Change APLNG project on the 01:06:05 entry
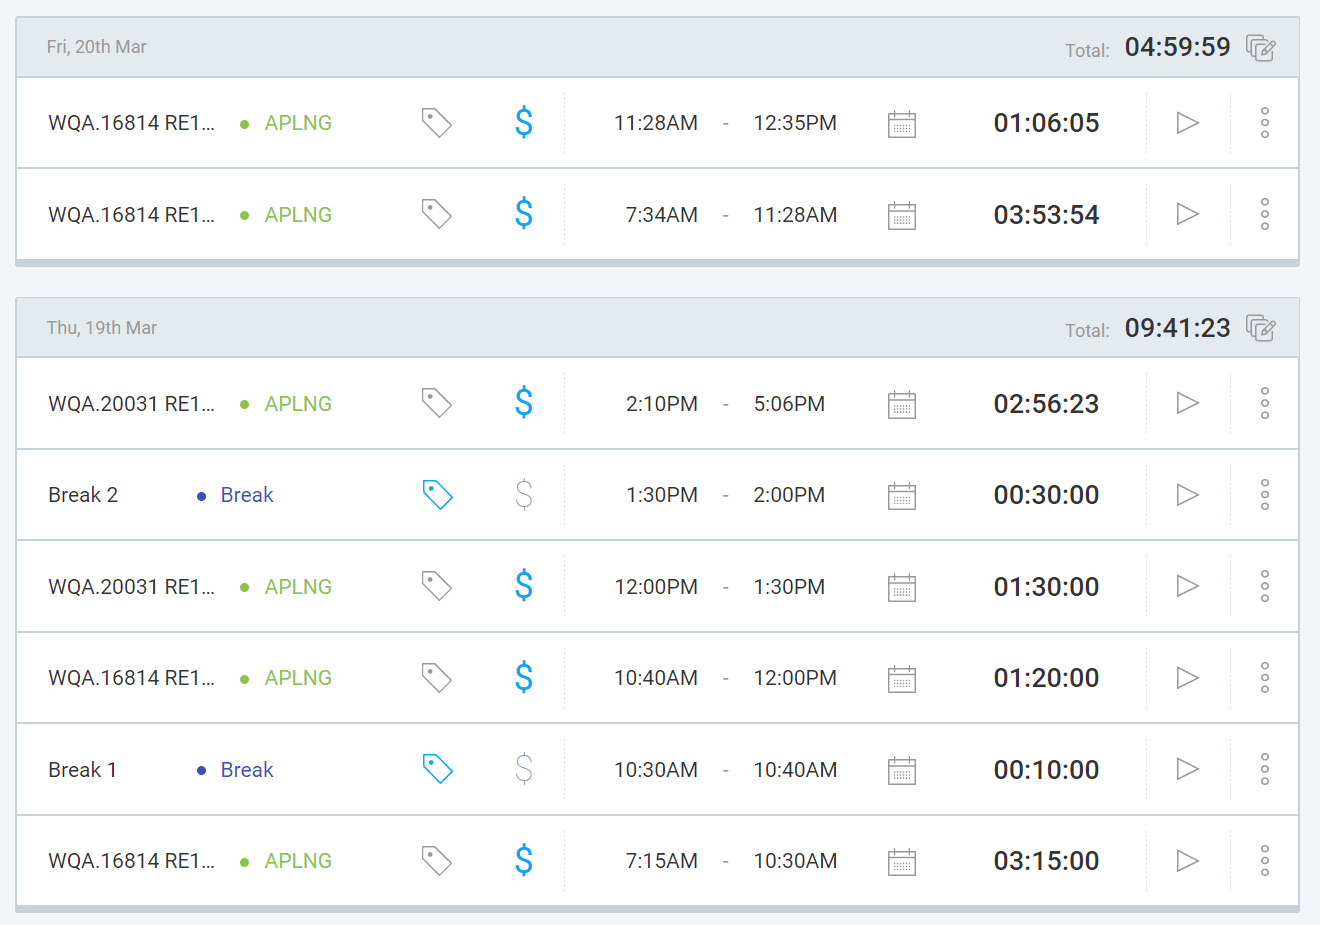This screenshot has height=925, width=1320. [286, 123]
